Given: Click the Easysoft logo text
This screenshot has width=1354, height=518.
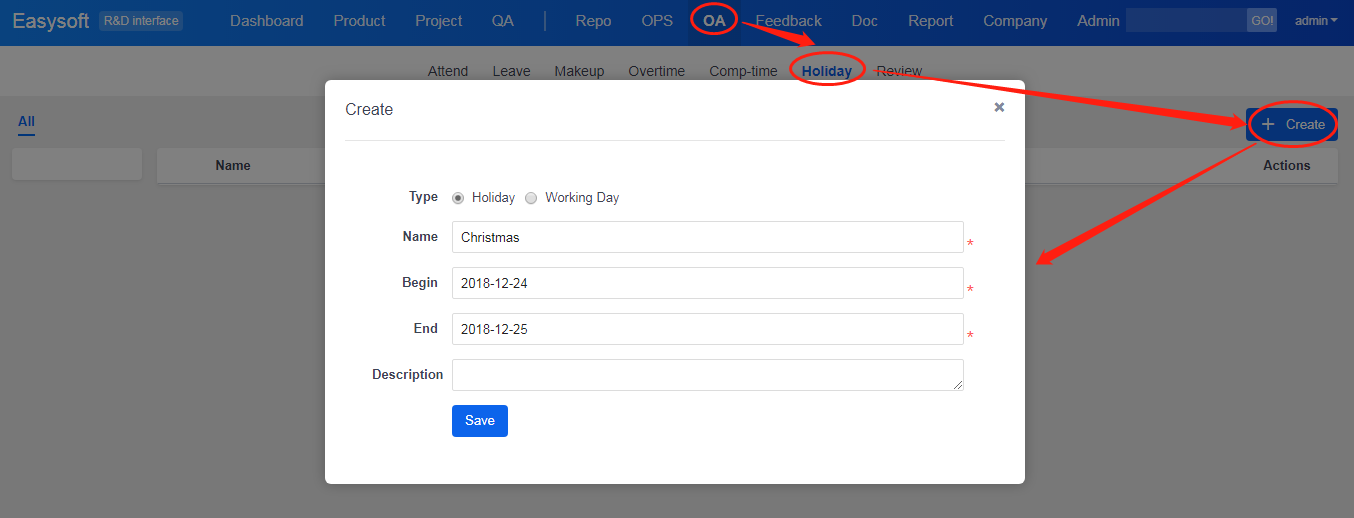Looking at the screenshot, I should (51, 21).
